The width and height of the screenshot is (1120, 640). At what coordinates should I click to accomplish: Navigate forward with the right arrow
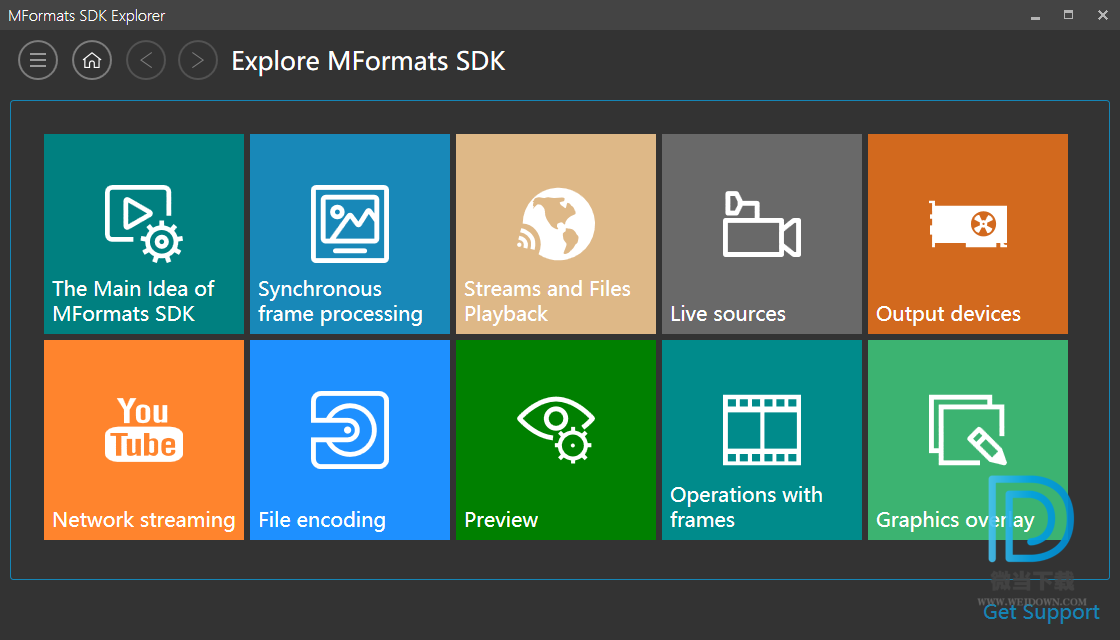[x=198, y=60]
